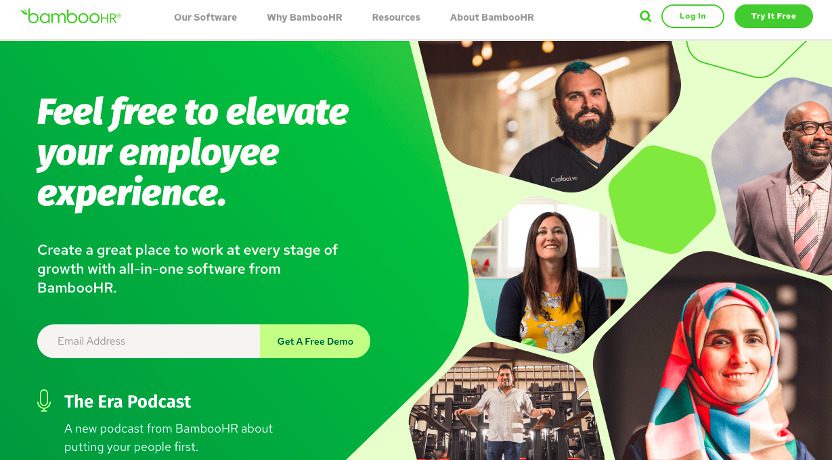Click the podcast microphone icon

point(44,401)
